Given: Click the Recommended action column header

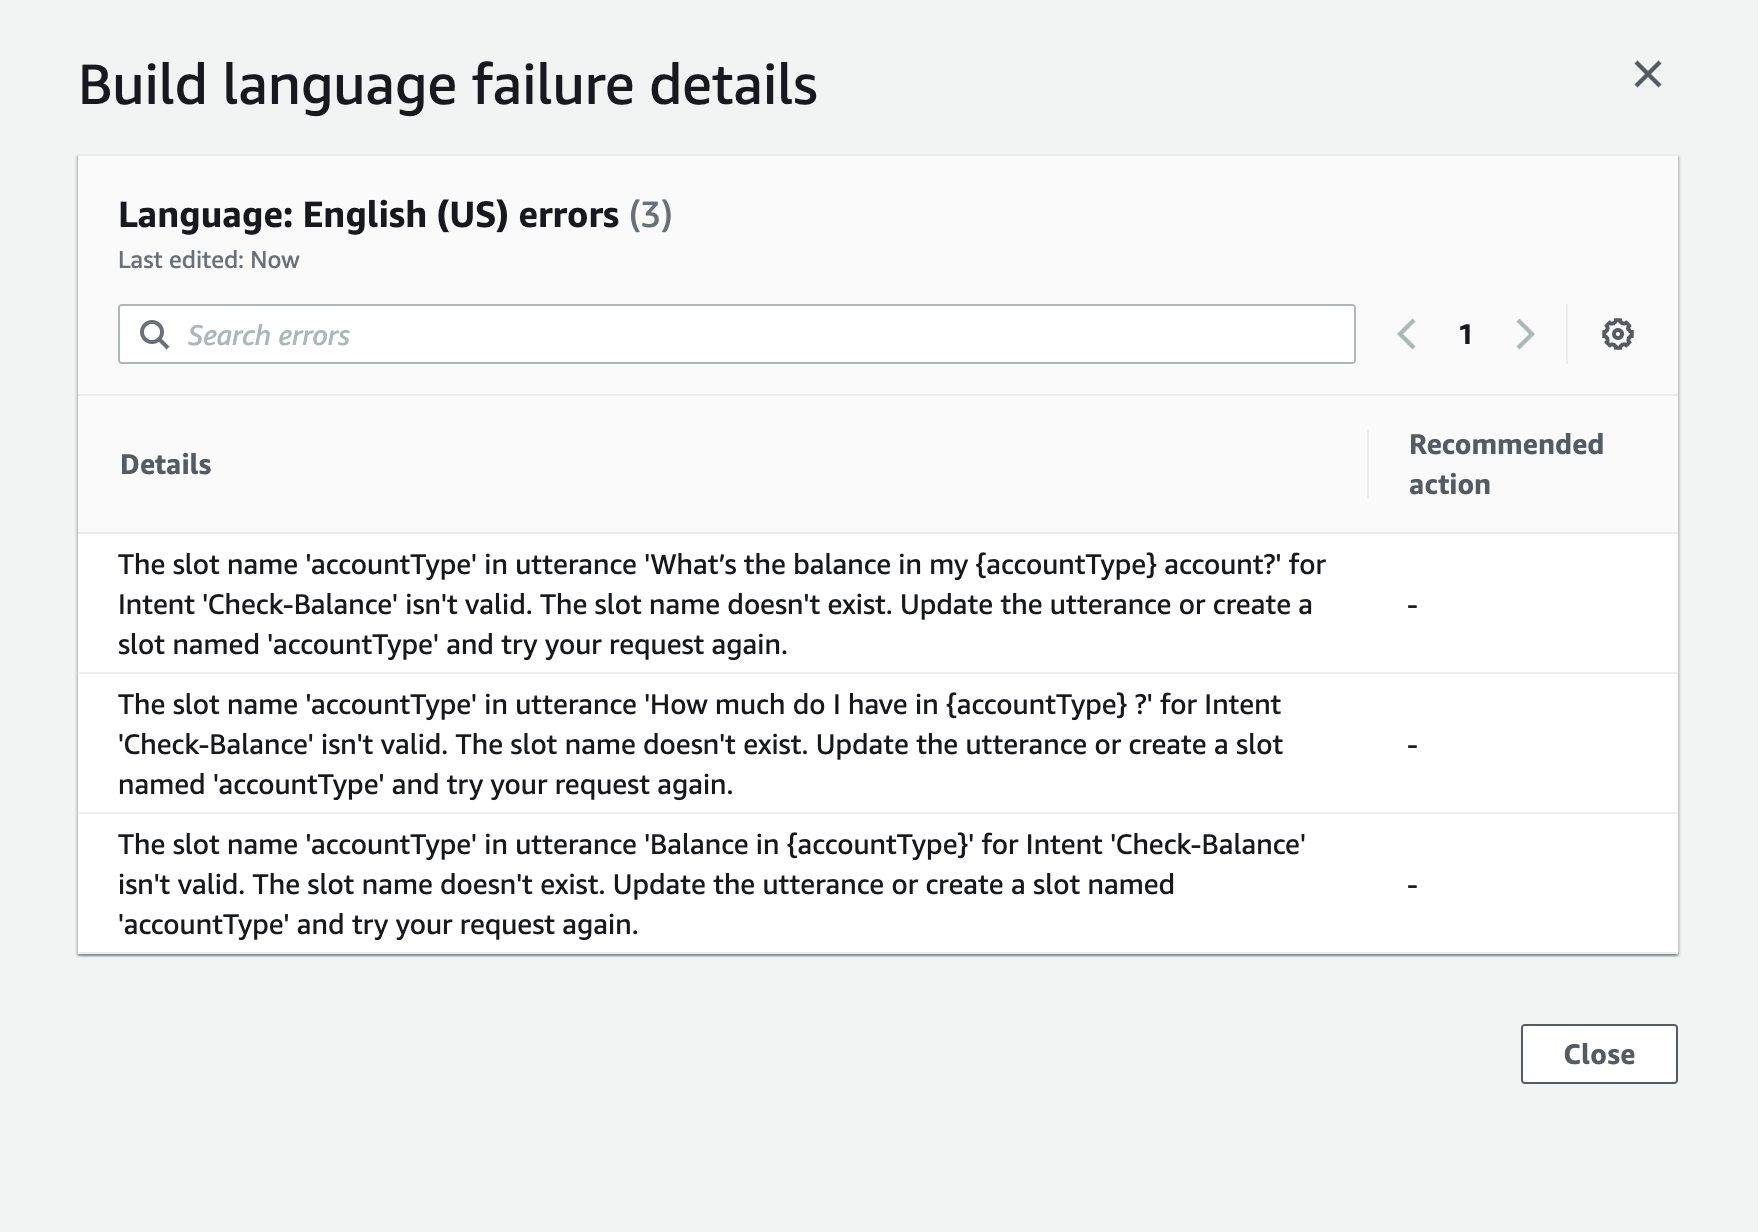Looking at the screenshot, I should (1505, 464).
